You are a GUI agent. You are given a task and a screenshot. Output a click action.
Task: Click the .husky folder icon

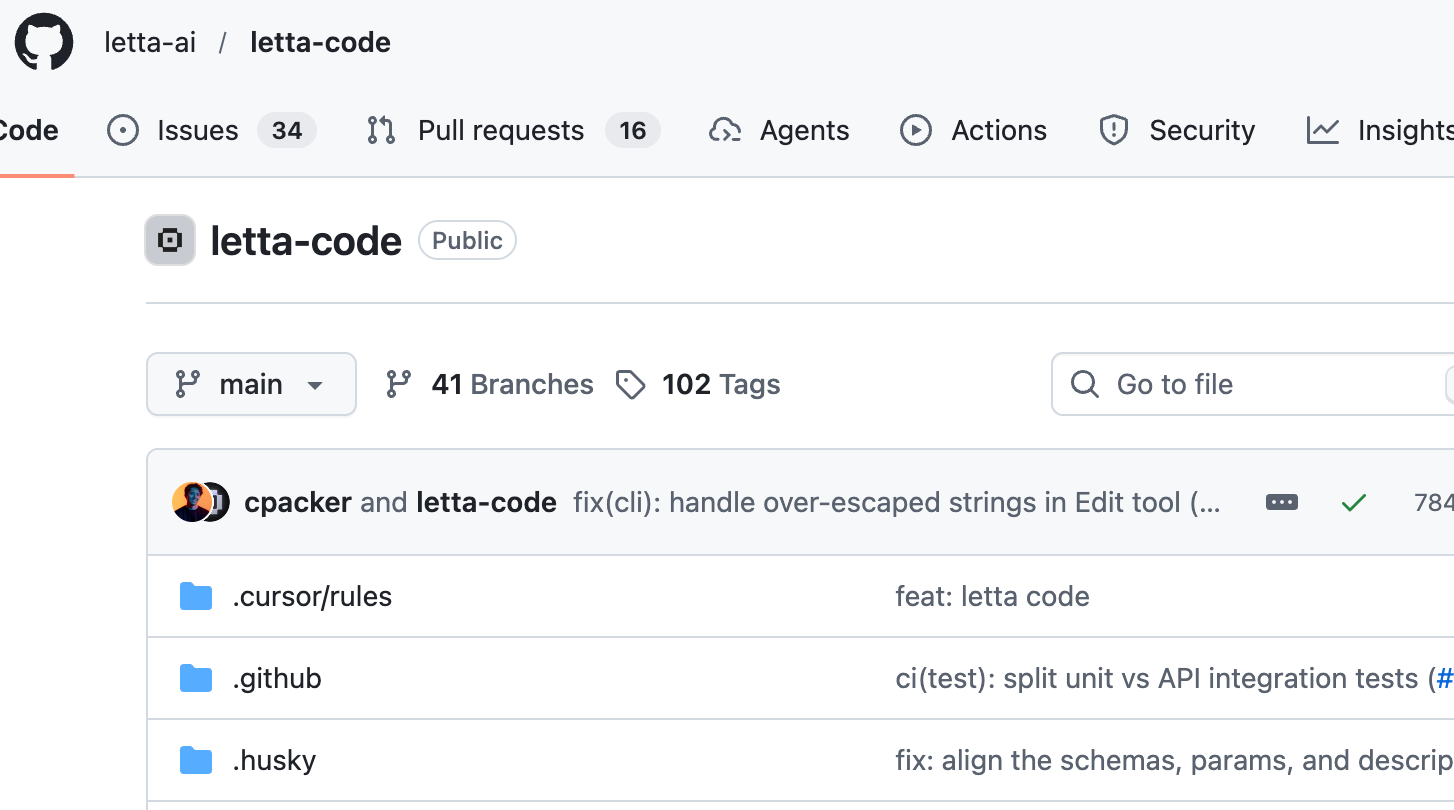click(196, 760)
